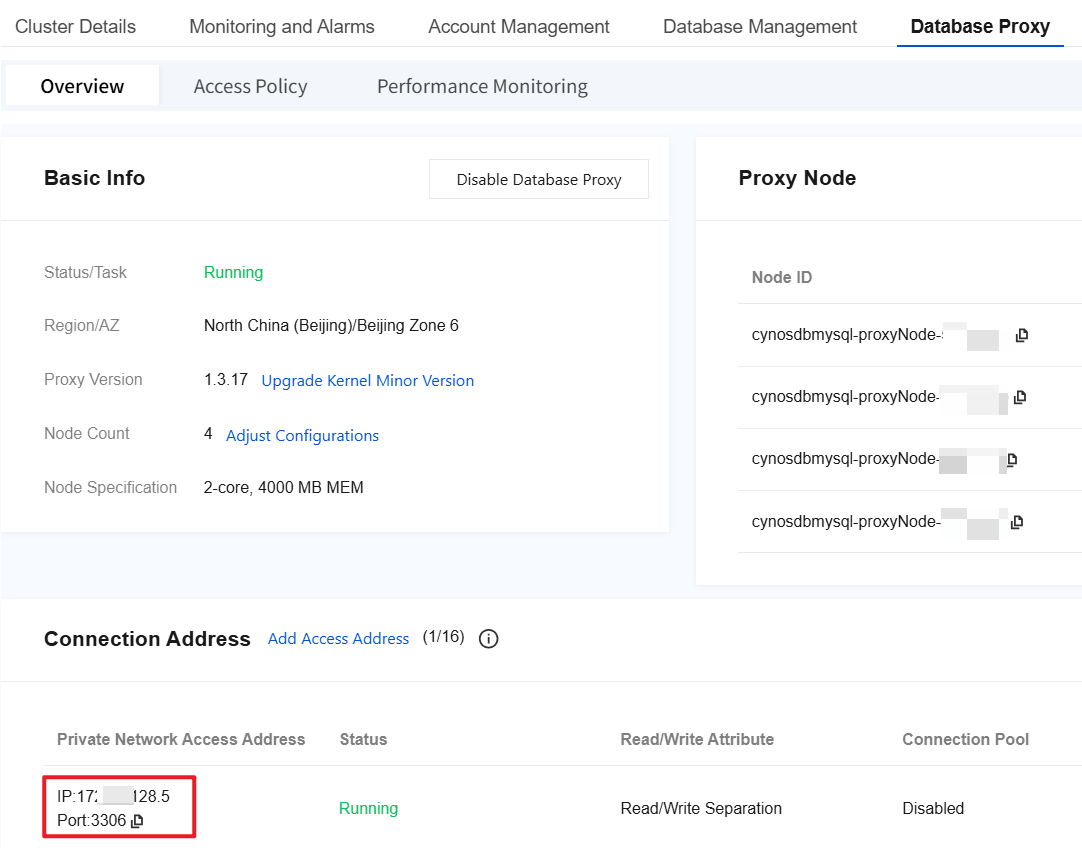The height and width of the screenshot is (848, 1082).
Task: Open the Cluster Details tab
Action: click(x=76, y=27)
